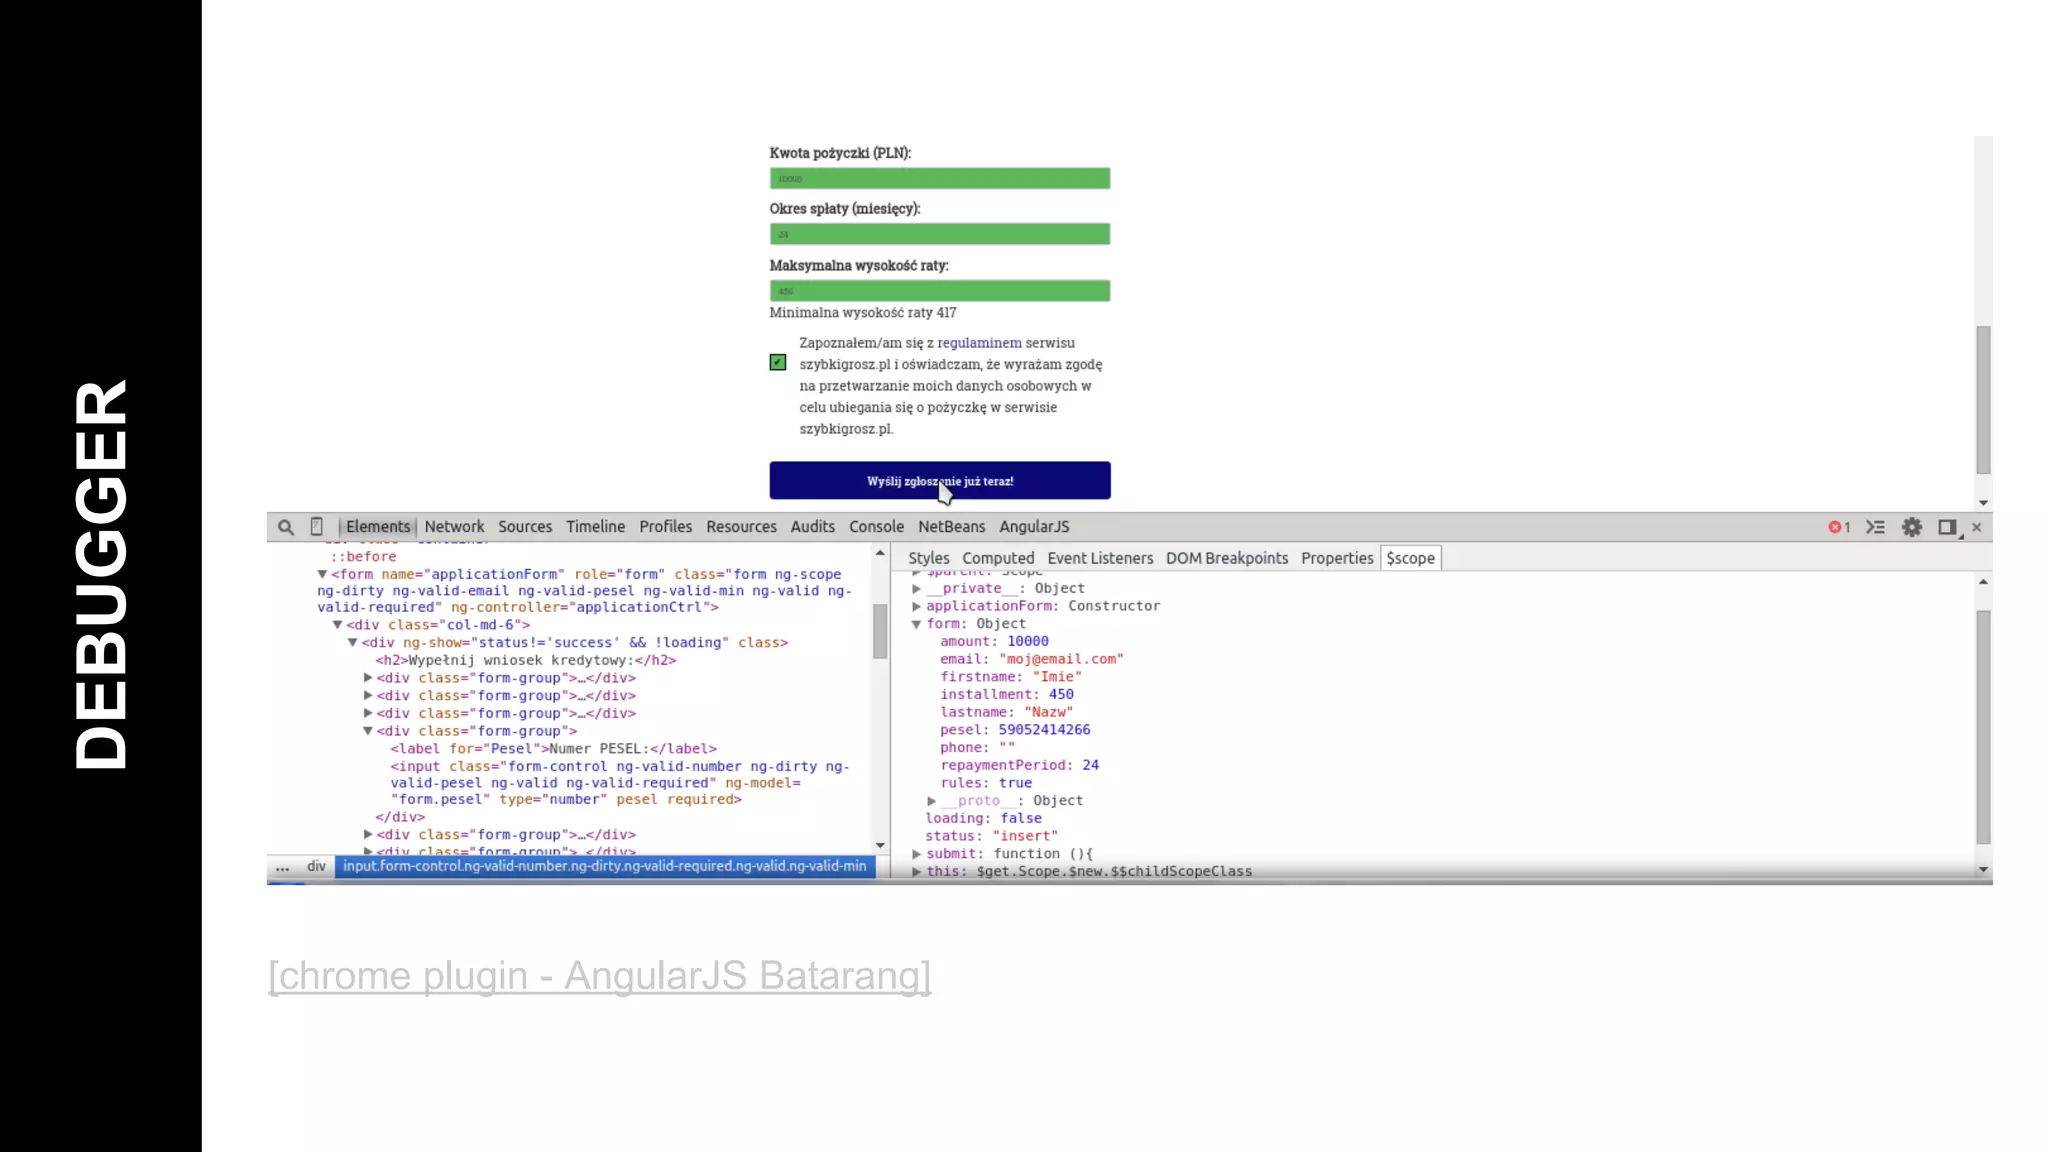Click the Kwota pożyczki input field

939,179
